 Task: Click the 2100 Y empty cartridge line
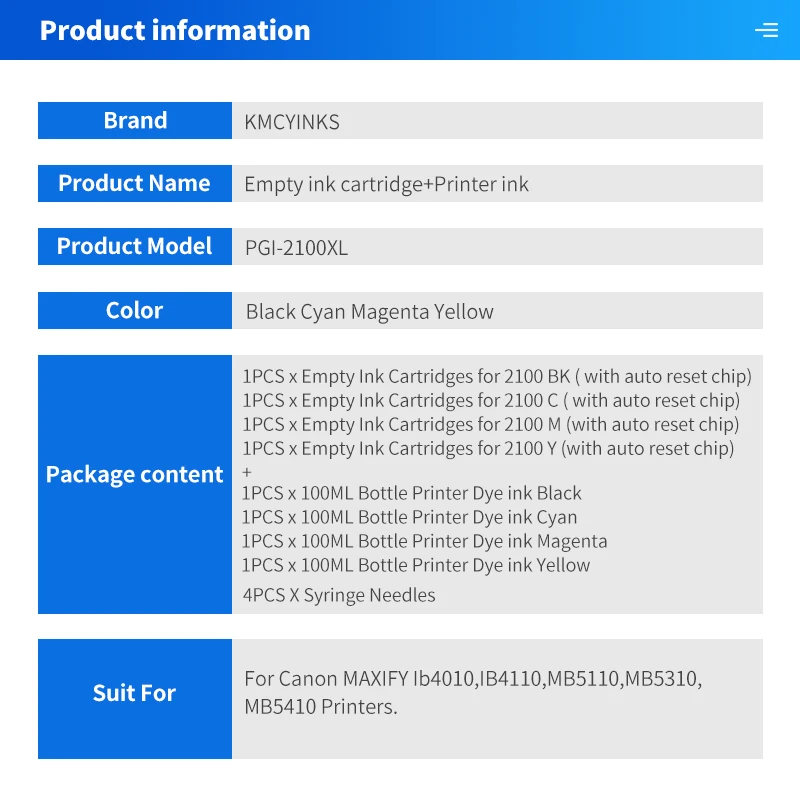[488, 448]
